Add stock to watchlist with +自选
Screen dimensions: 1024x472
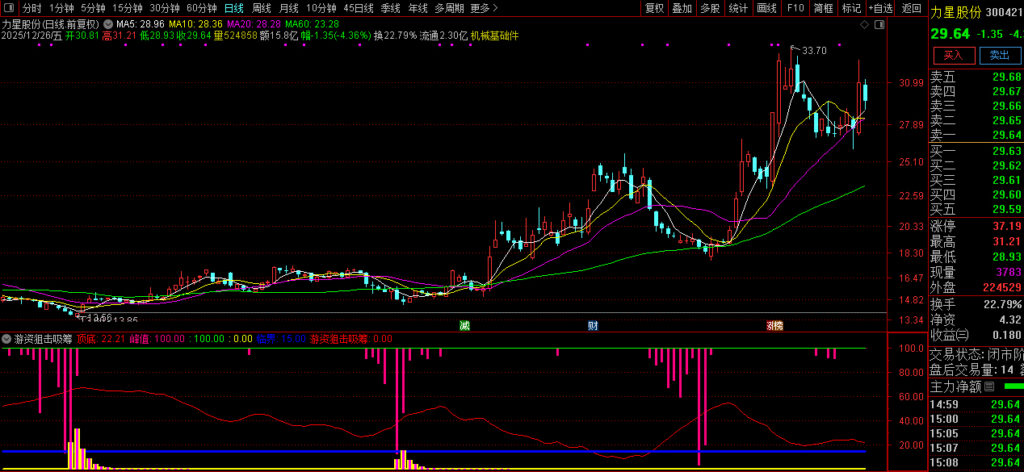click(880, 8)
